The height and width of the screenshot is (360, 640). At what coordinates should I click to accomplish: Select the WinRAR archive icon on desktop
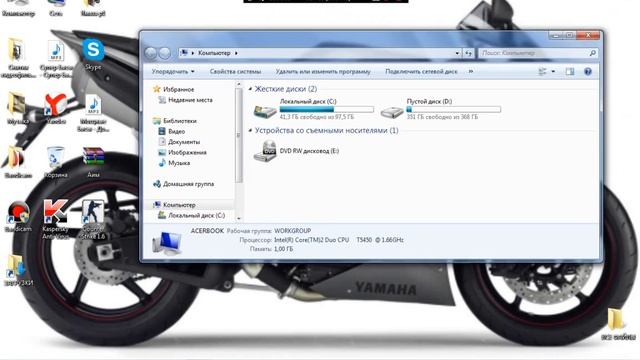click(x=93, y=162)
